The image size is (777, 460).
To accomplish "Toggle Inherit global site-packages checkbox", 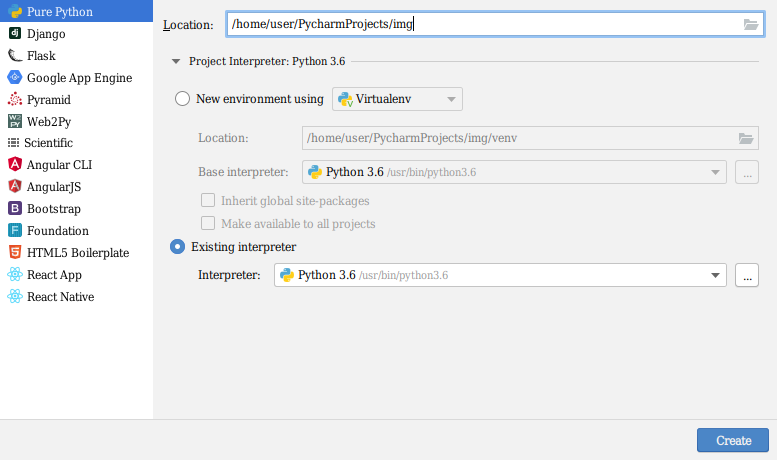I will coord(208,200).
